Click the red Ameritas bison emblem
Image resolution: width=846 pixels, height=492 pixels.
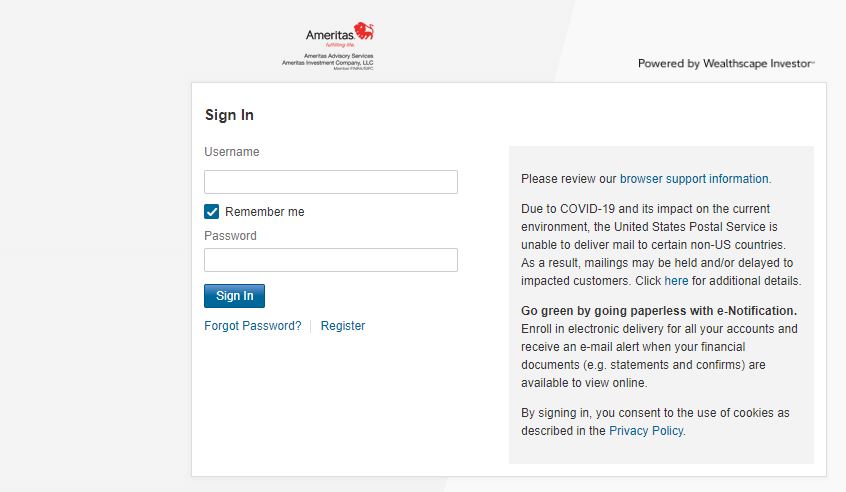(364, 32)
